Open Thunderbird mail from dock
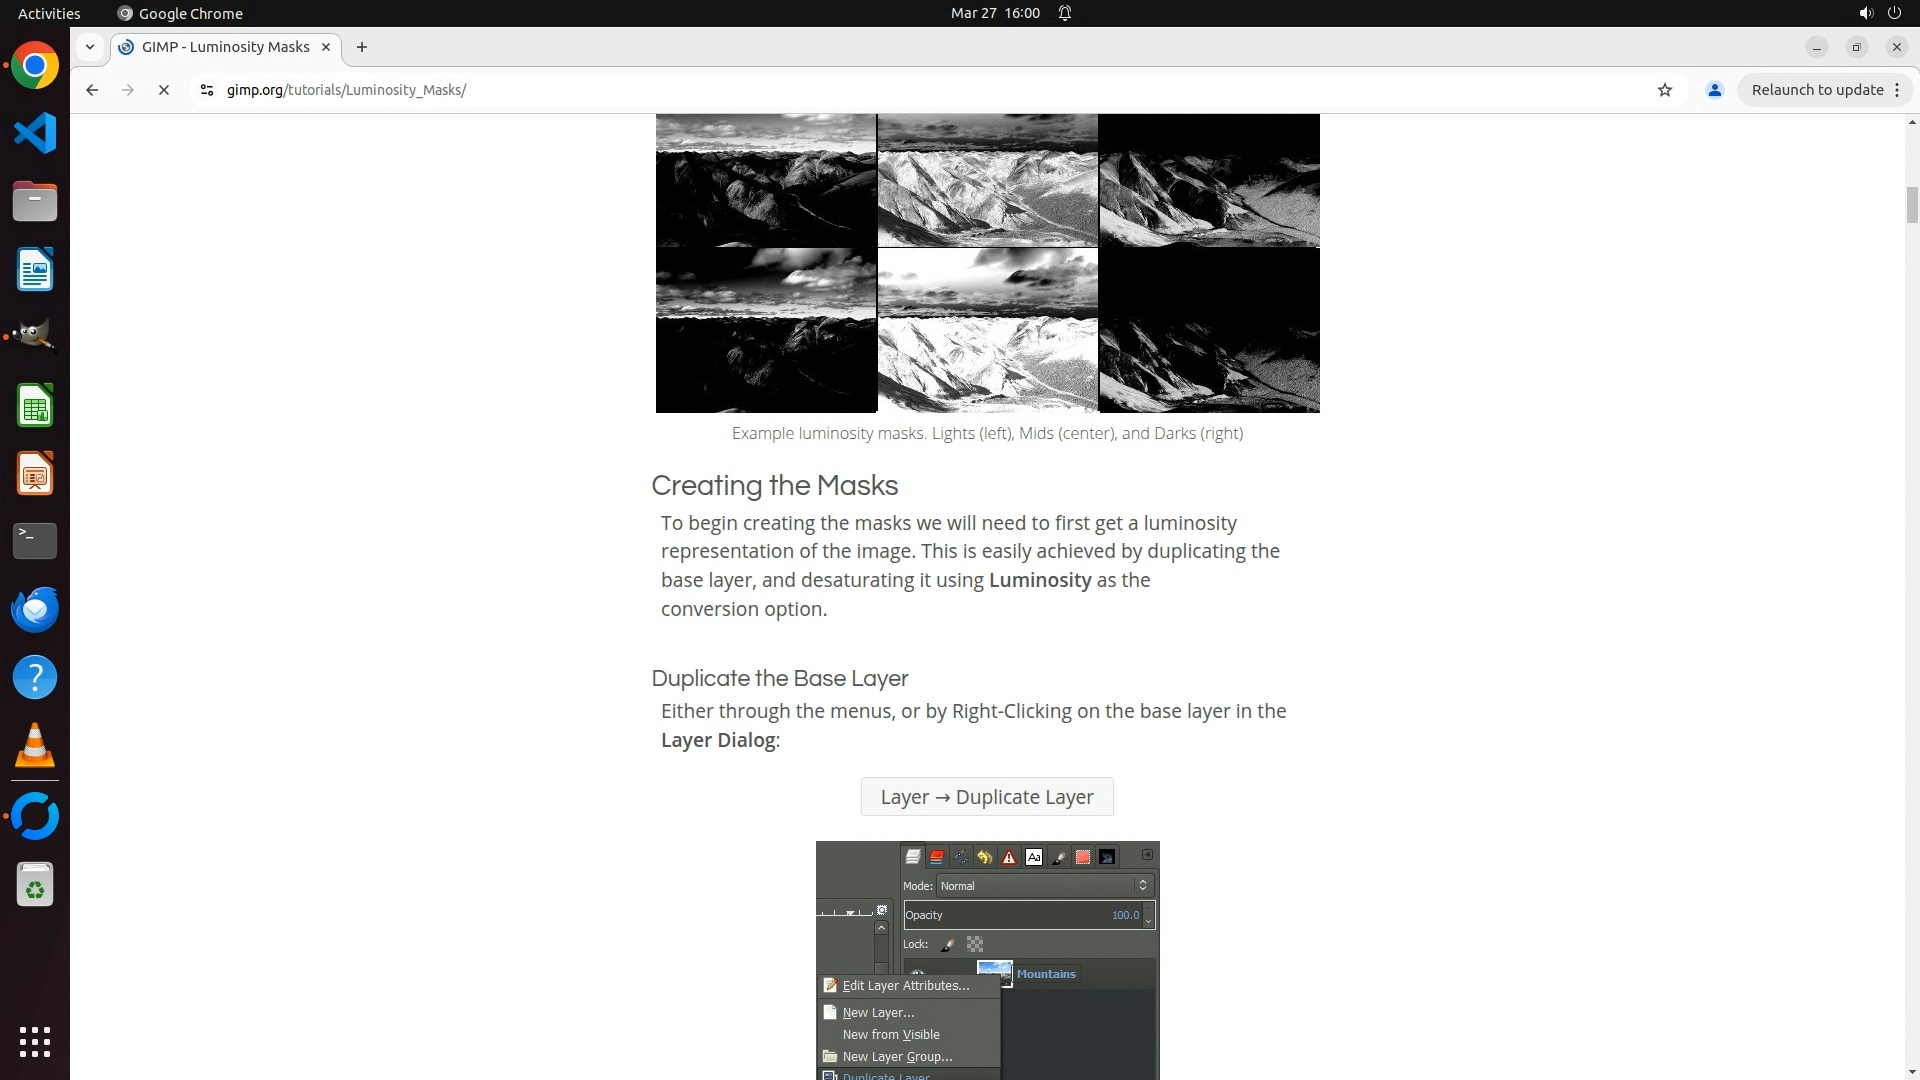1920x1080 pixels. tap(35, 609)
